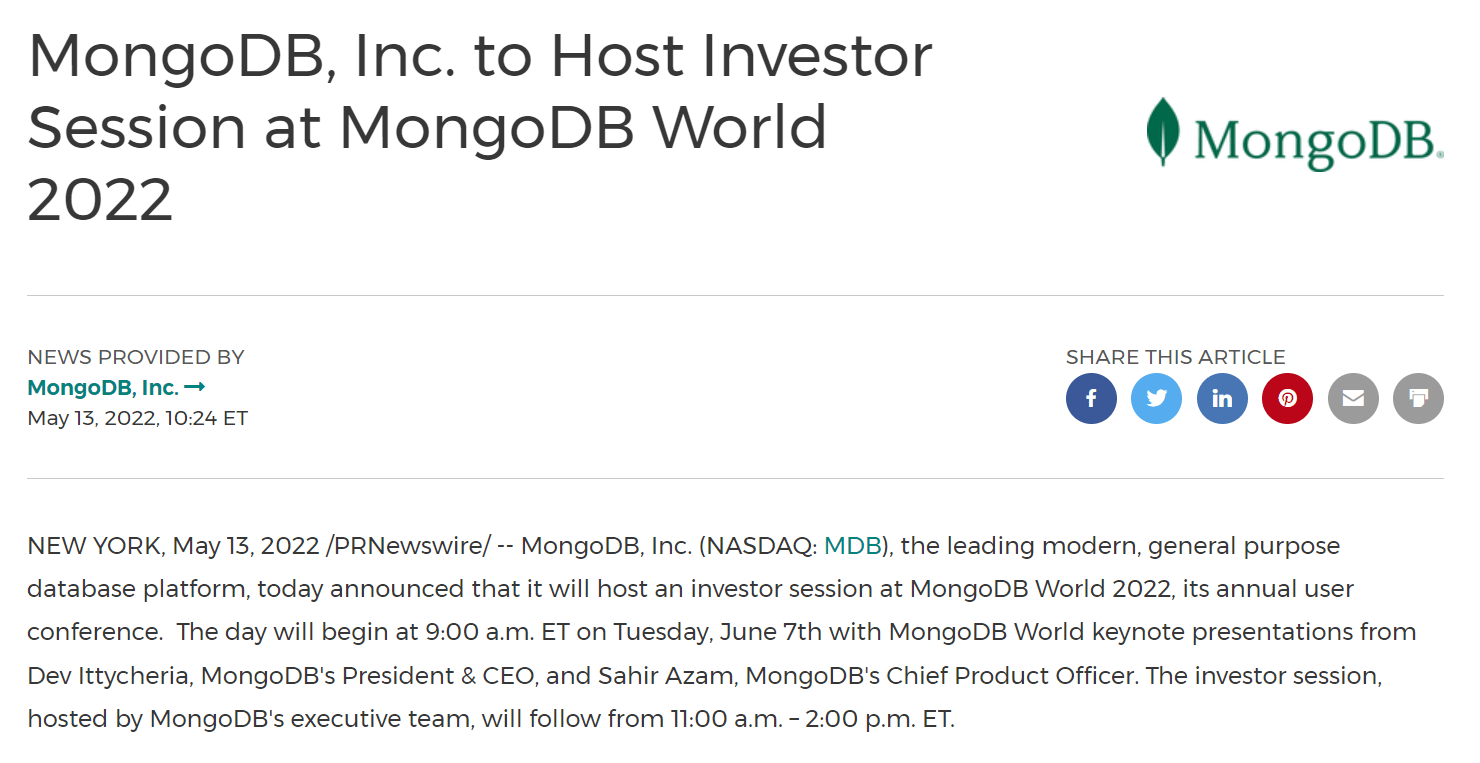Image resolution: width=1480 pixels, height=763 pixels.
Task: Click the NEW YORK dateline text
Action: tap(94, 546)
